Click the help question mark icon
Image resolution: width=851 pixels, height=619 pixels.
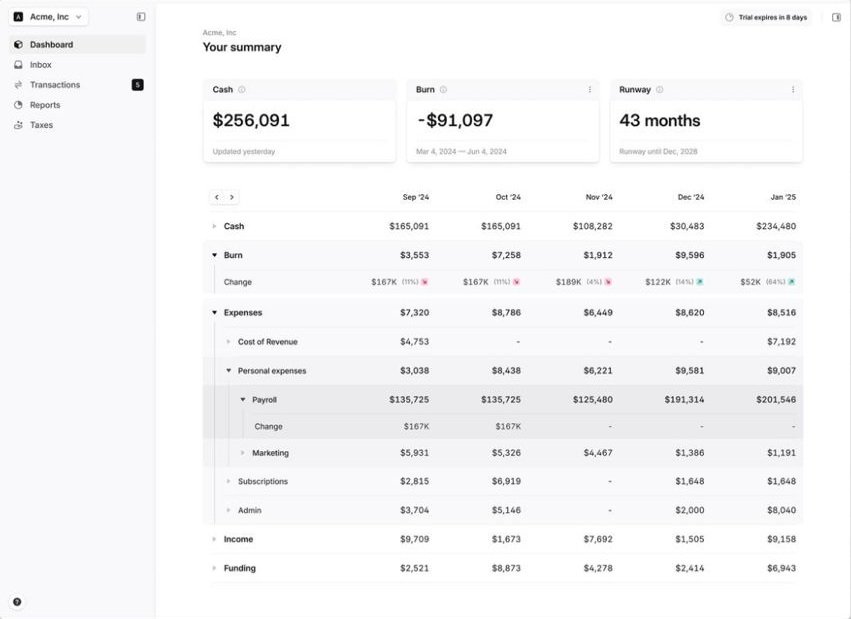pos(17,602)
